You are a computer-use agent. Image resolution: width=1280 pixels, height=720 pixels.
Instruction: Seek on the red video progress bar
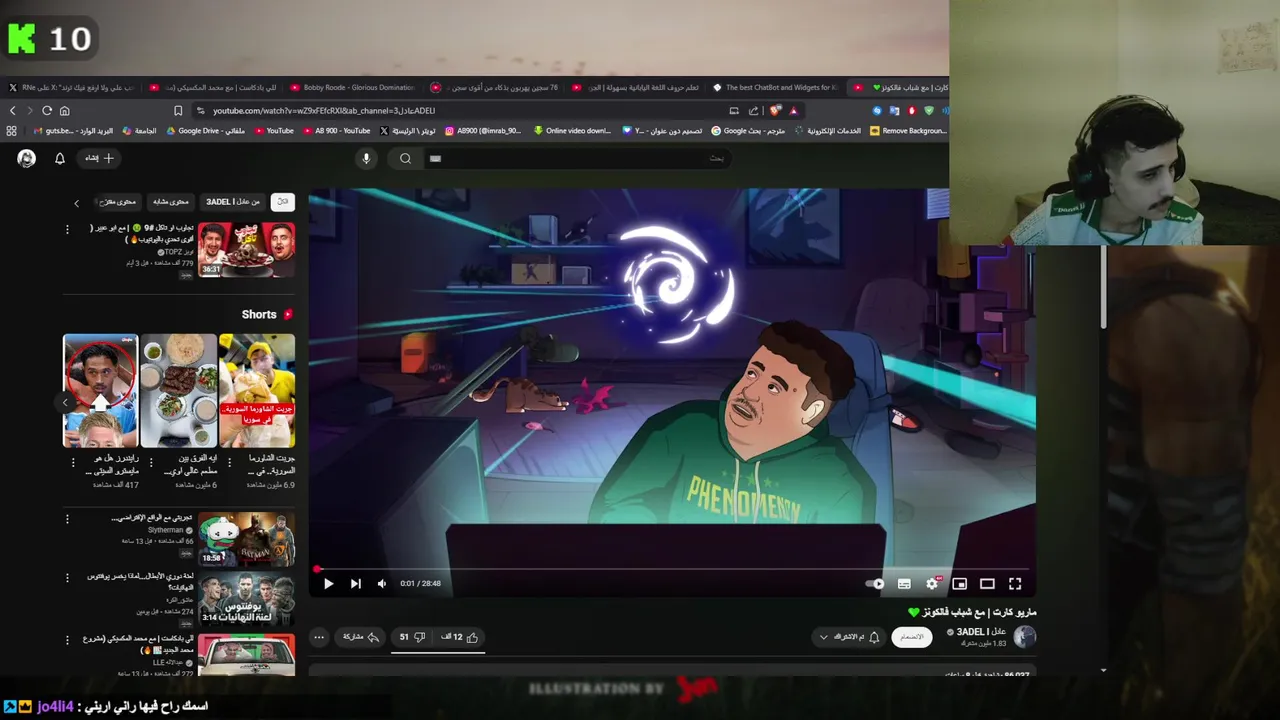click(672, 569)
